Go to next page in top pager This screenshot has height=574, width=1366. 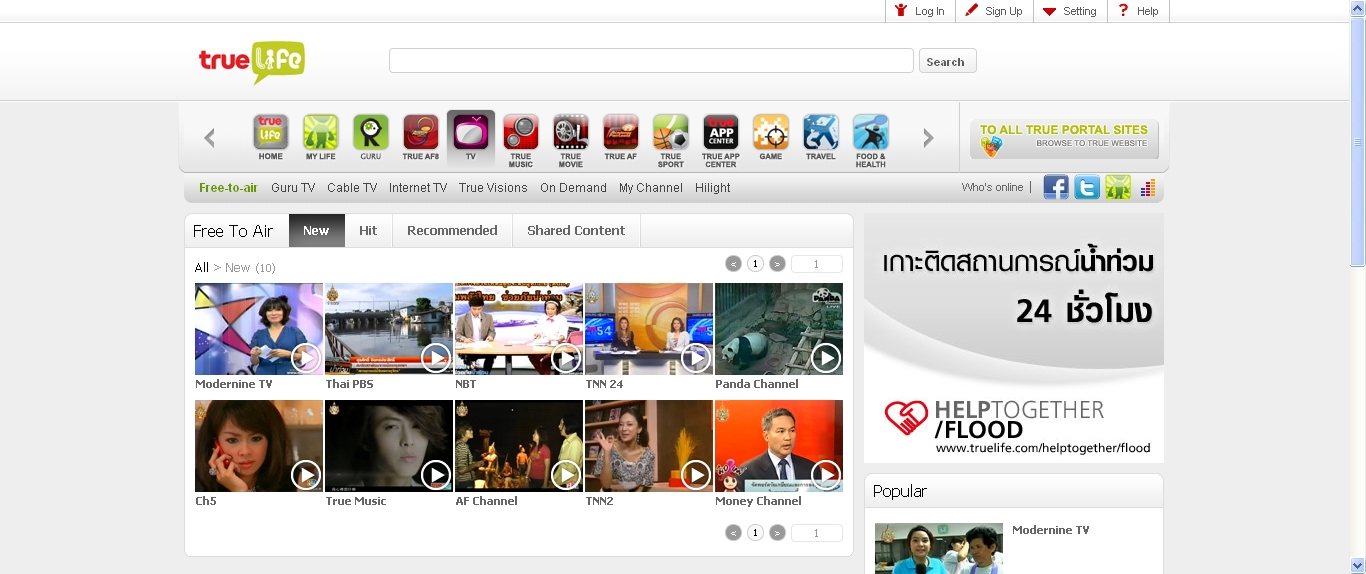[777, 264]
